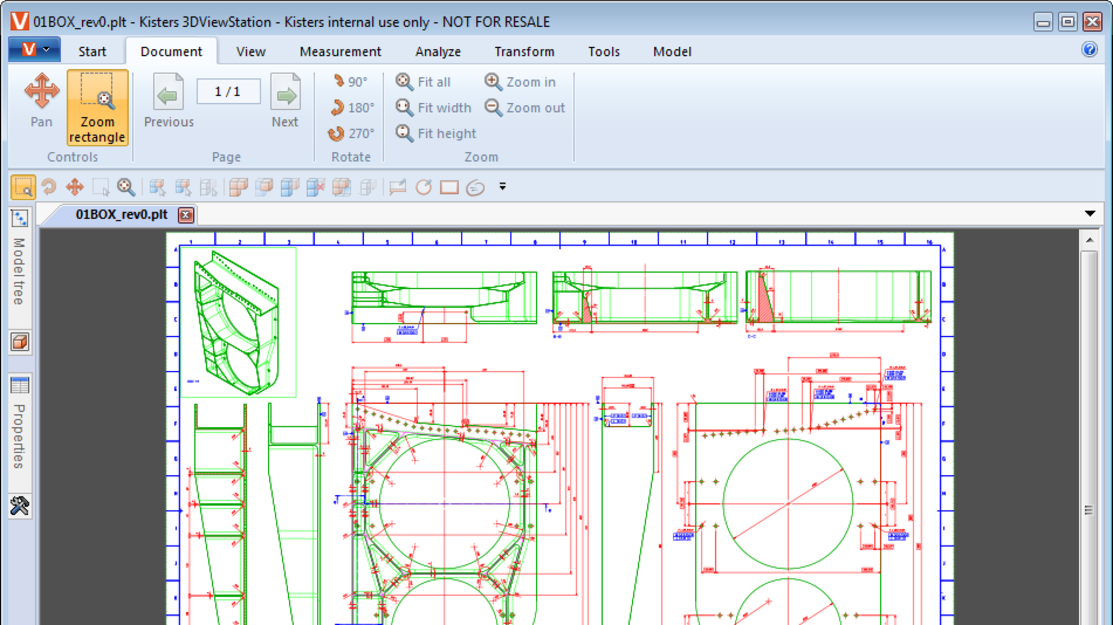Click the quick-access pan arrows icon
This screenshot has height=625, width=1113.
75,187
